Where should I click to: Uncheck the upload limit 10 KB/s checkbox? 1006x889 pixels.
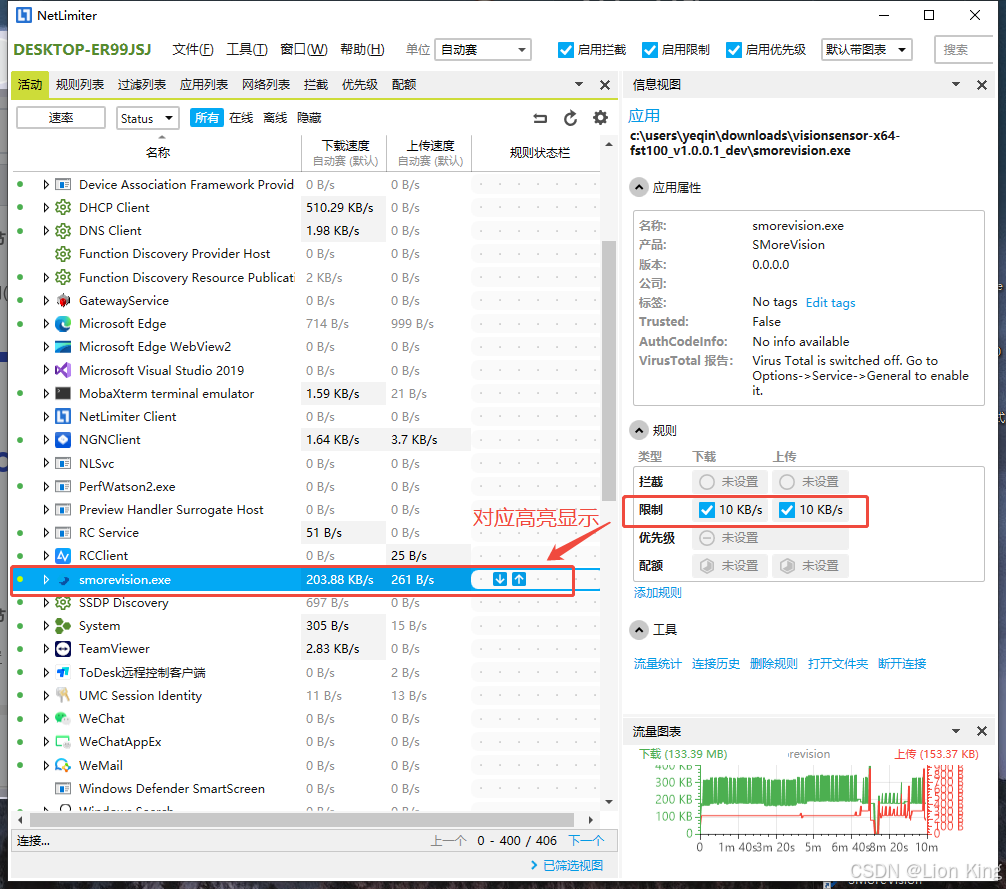point(787,510)
